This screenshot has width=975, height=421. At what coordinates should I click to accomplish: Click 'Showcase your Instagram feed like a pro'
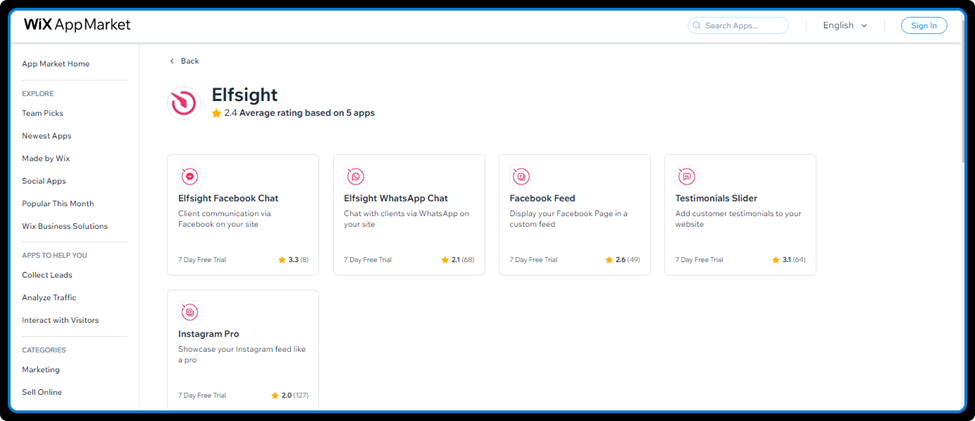tap(242, 354)
